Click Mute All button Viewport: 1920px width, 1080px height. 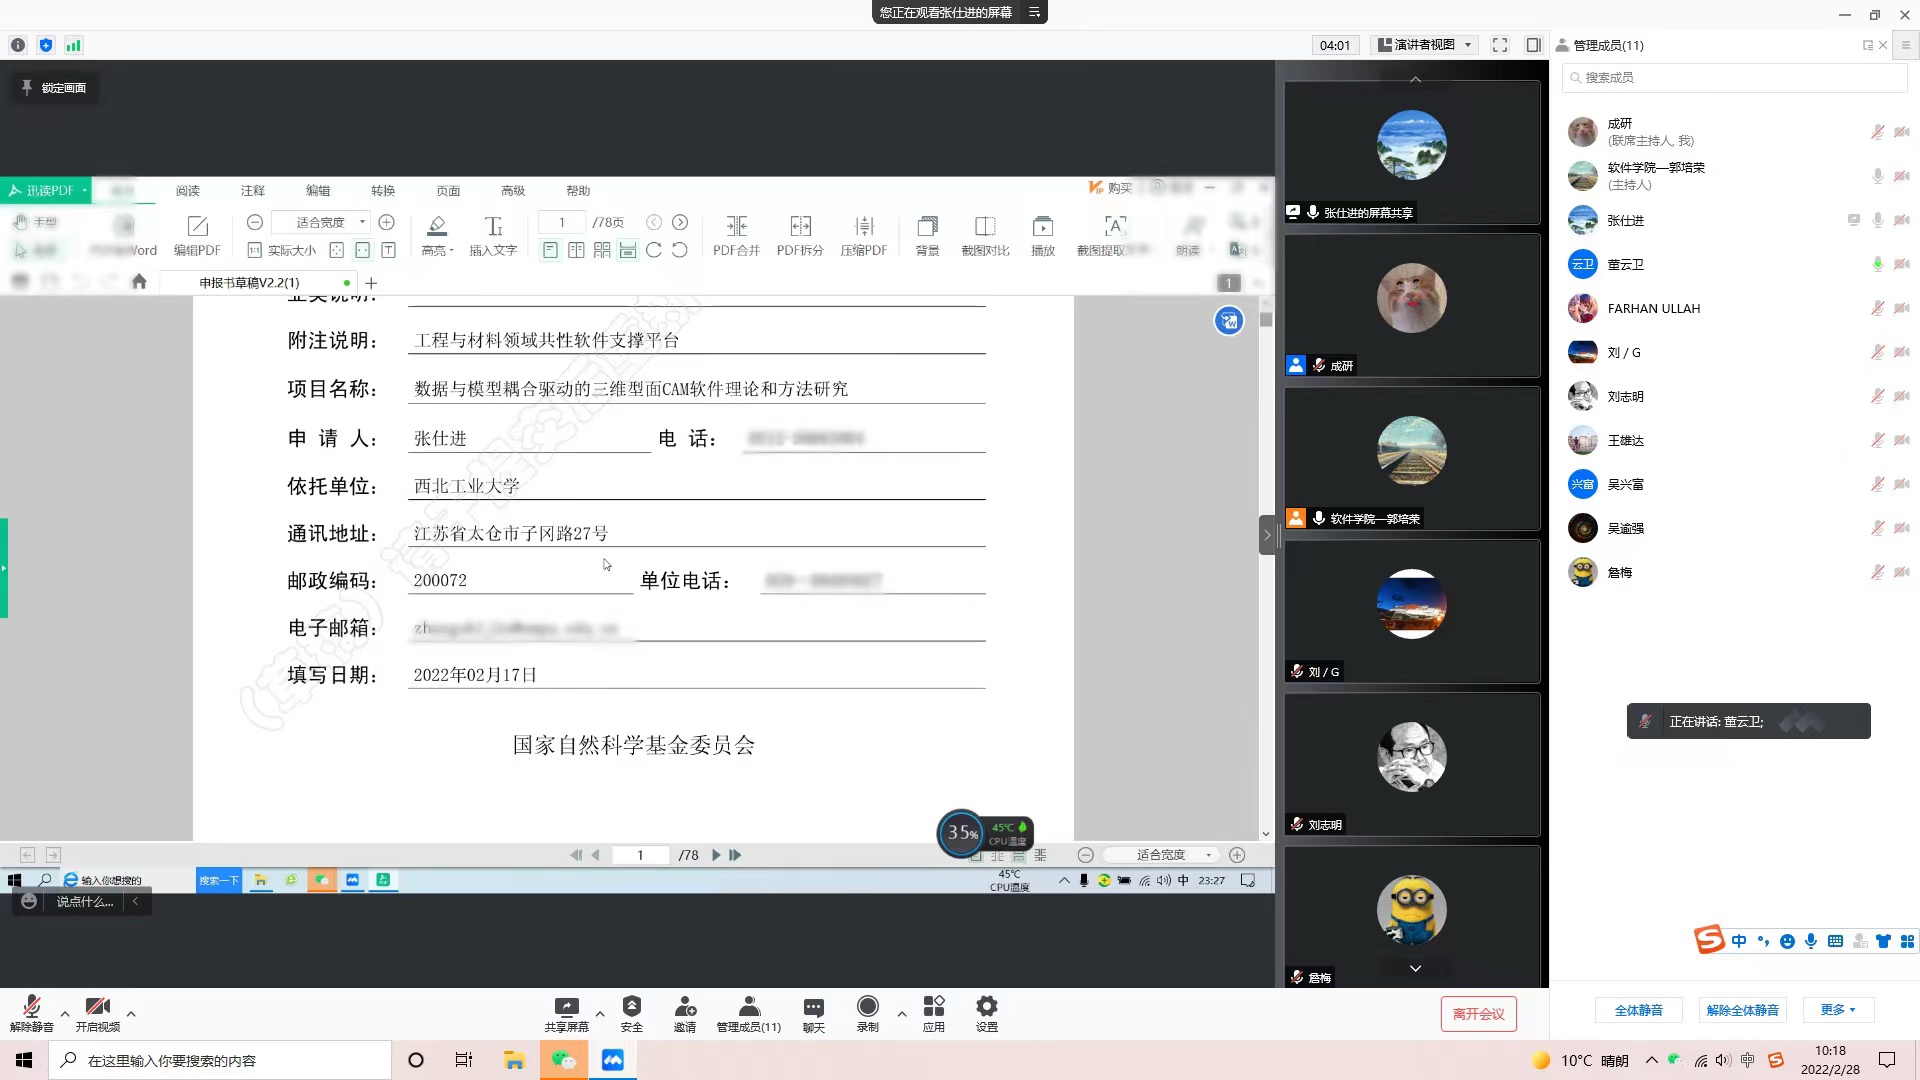click(x=1638, y=1010)
